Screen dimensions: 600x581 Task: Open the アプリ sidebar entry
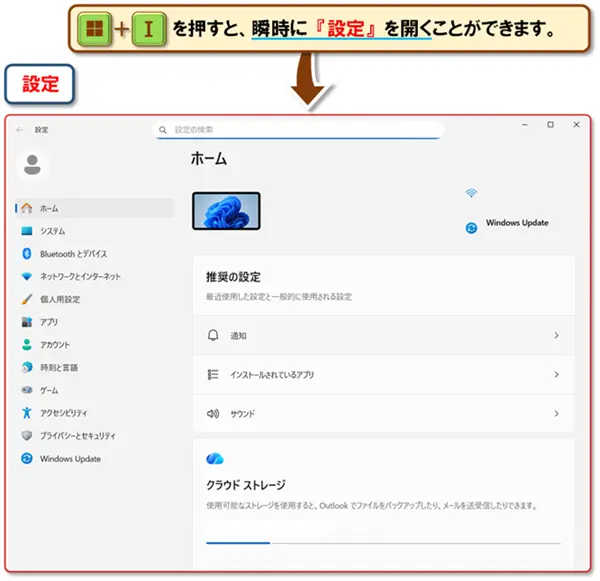pyautogui.click(x=95, y=322)
